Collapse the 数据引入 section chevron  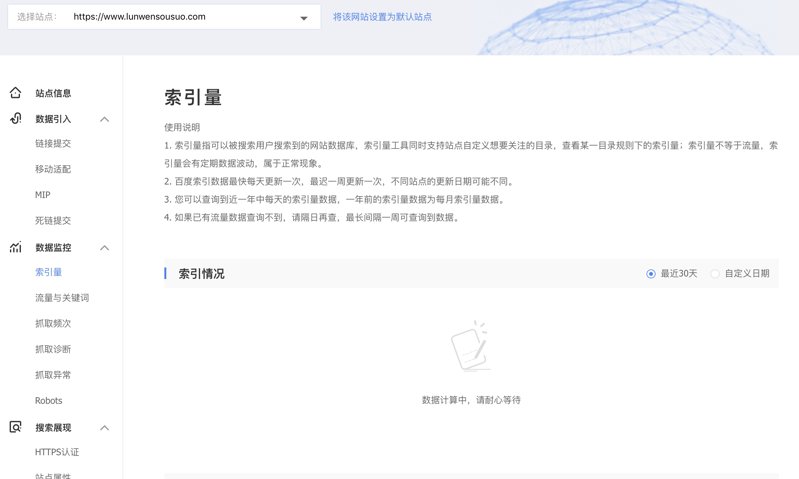(104, 119)
